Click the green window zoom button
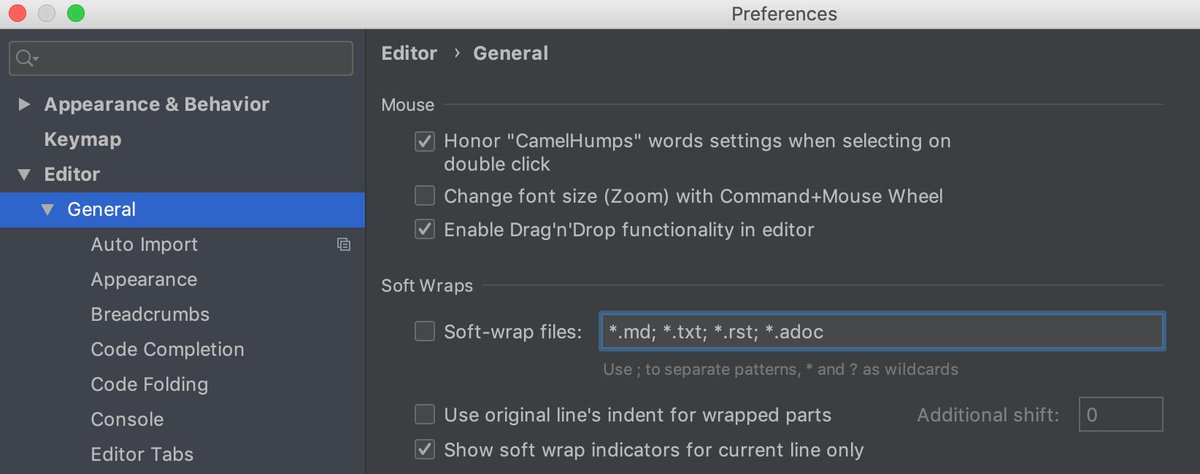 click(x=76, y=14)
